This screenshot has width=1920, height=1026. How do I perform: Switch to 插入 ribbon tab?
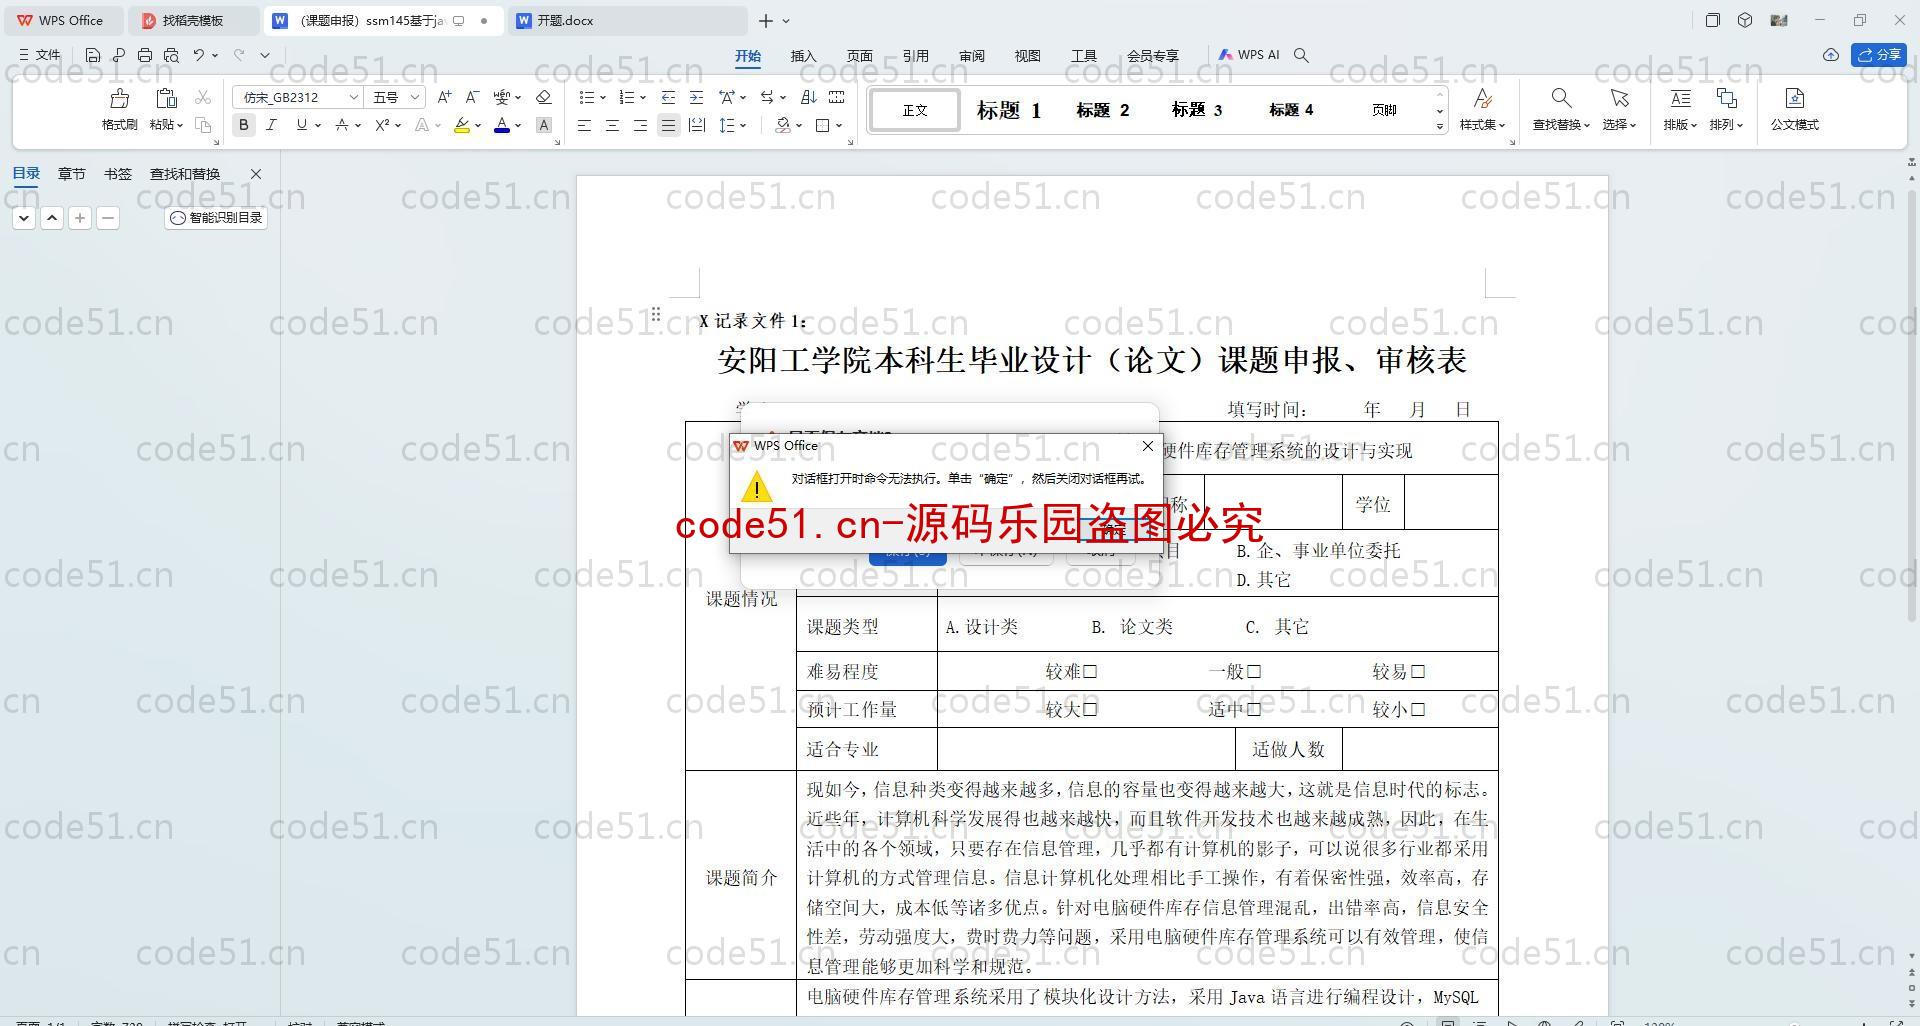click(x=803, y=56)
